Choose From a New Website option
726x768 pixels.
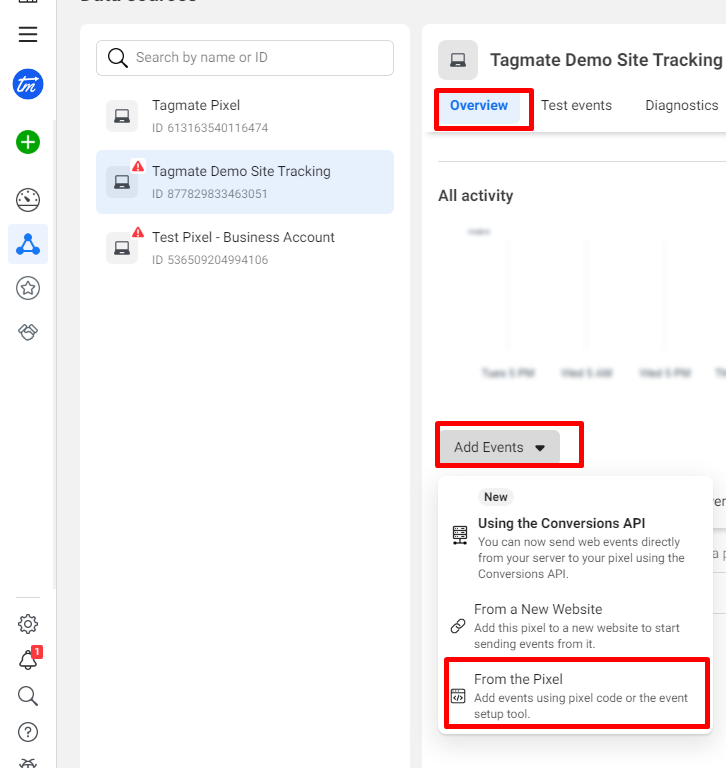pyautogui.click(x=575, y=625)
